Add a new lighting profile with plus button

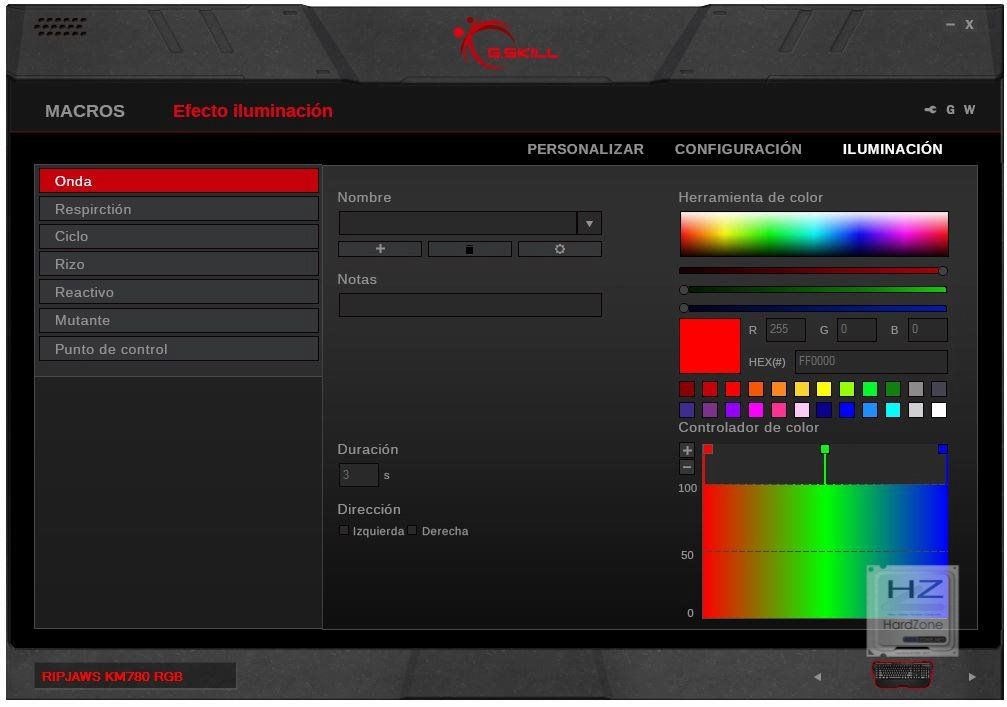pyautogui.click(x=380, y=249)
